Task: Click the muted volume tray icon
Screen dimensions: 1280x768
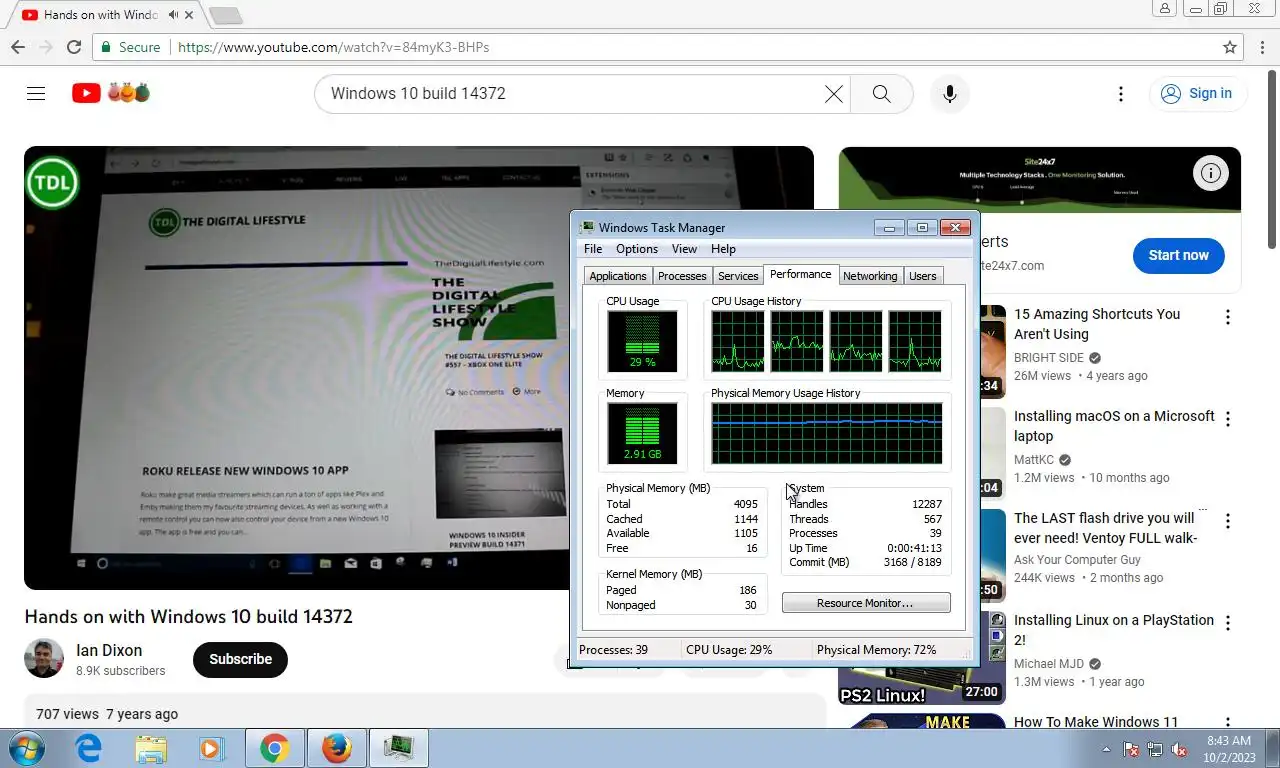Action: pos(1179,749)
